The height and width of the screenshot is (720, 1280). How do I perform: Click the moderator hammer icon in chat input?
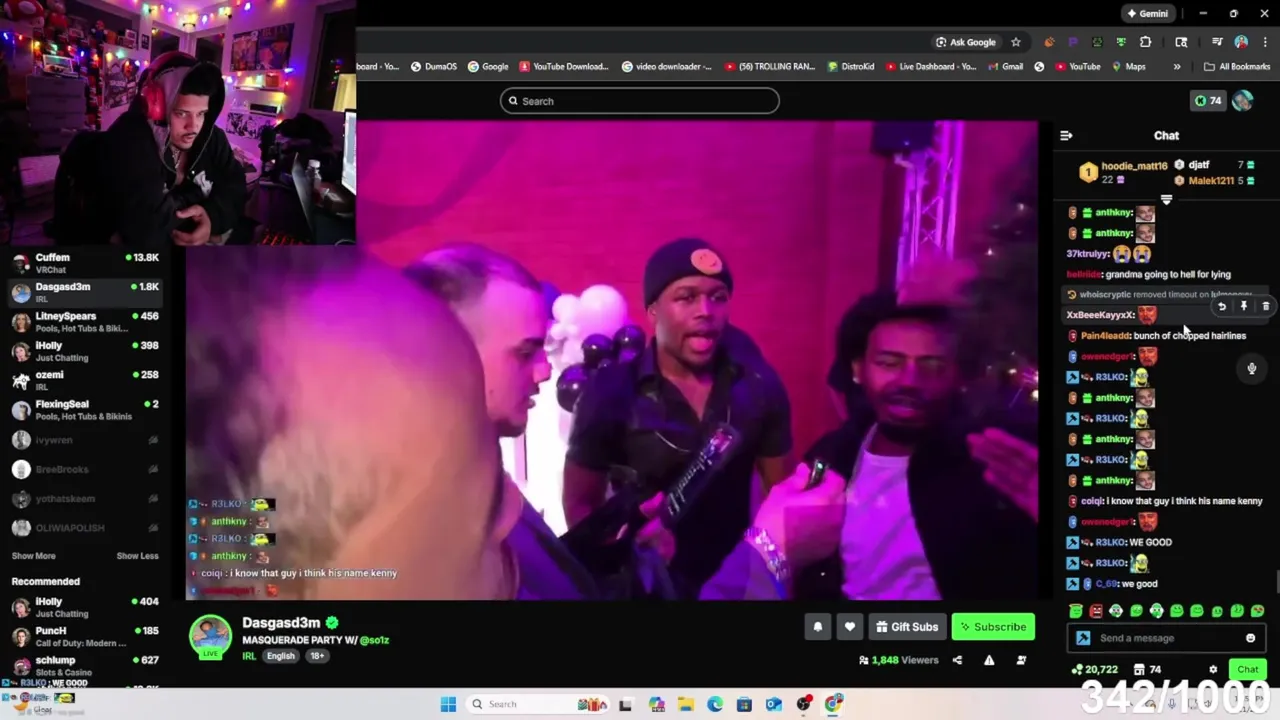tap(1083, 638)
